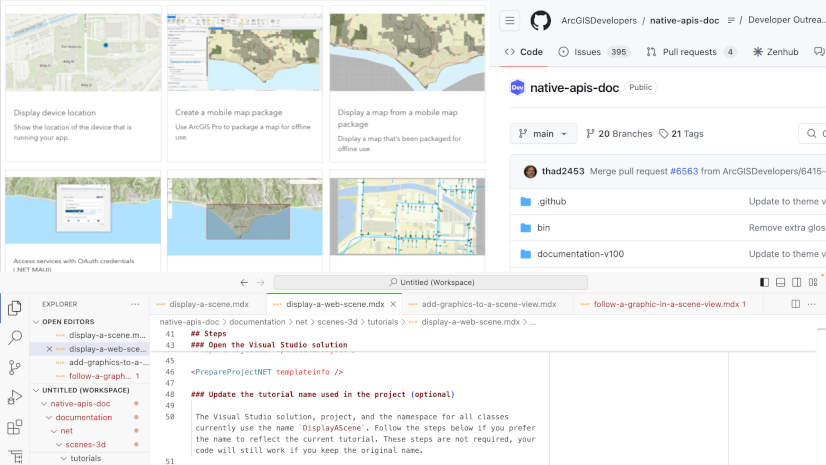Collapse the documentation folder in tree
Viewport: 826px width, 465px height.
coord(49,417)
